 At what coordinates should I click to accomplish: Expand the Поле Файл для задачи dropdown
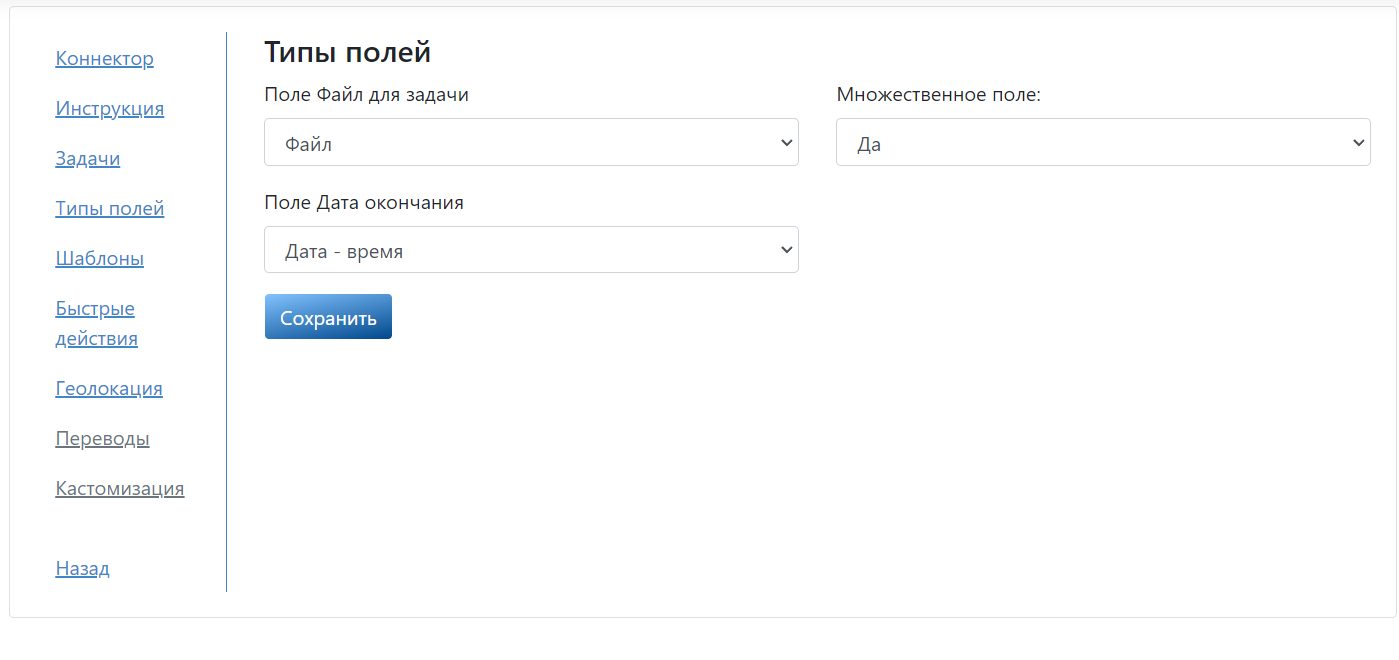tap(531, 142)
